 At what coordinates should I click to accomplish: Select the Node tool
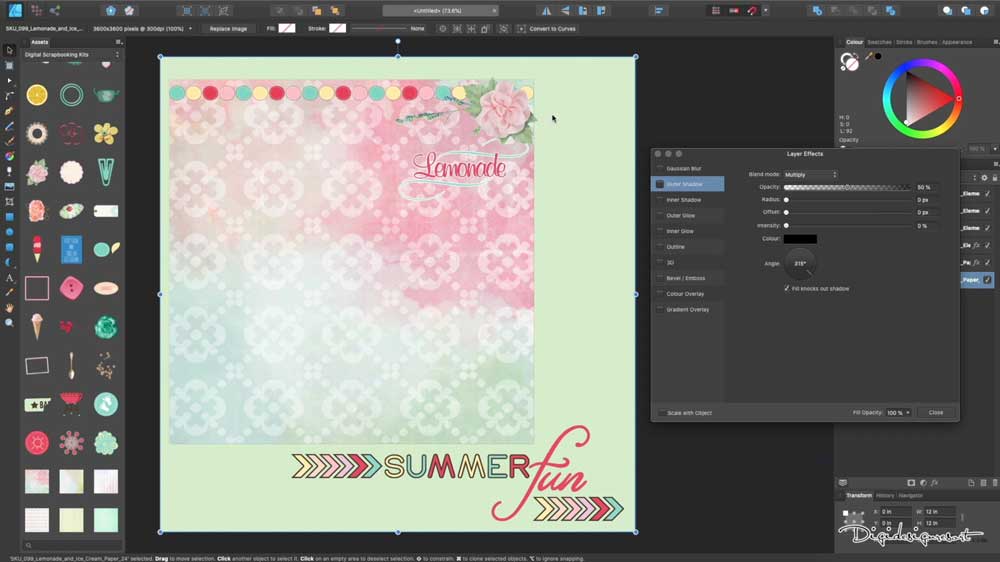click(x=9, y=81)
